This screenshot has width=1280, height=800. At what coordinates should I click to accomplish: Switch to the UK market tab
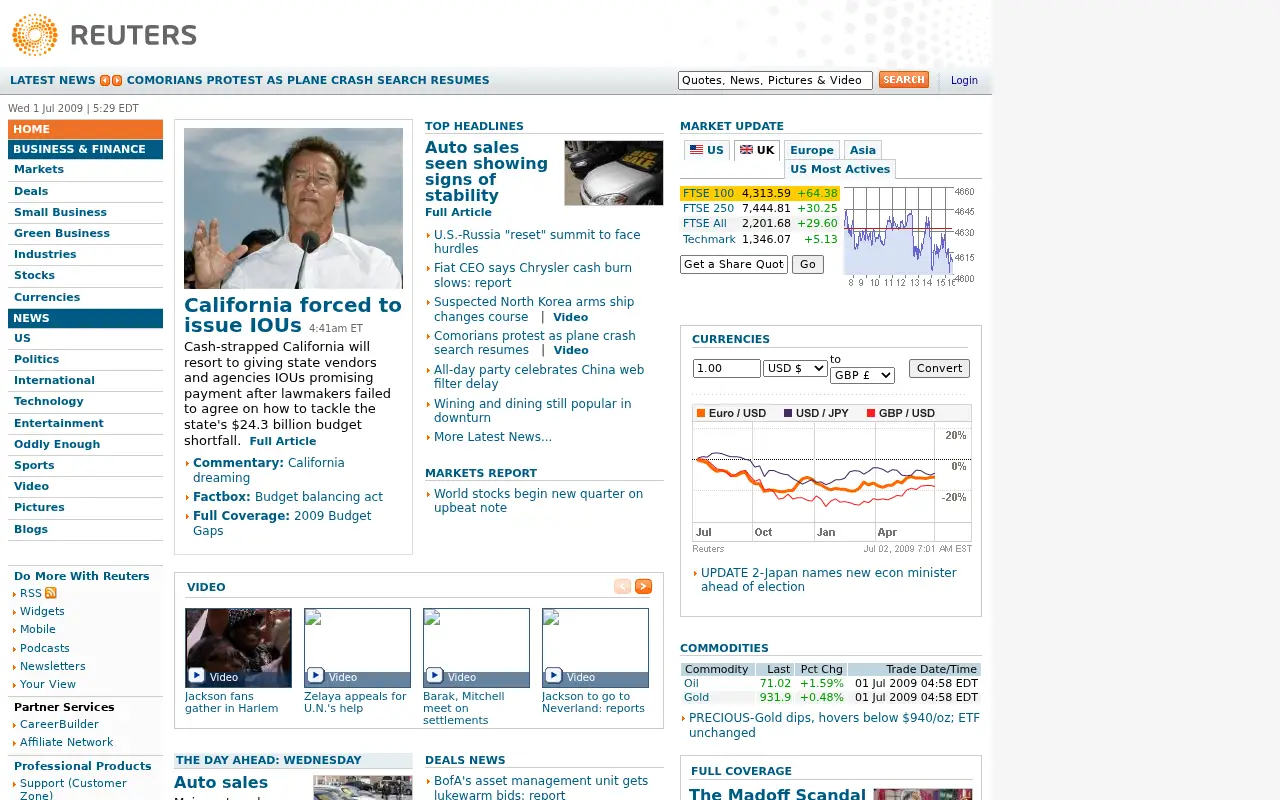point(757,150)
